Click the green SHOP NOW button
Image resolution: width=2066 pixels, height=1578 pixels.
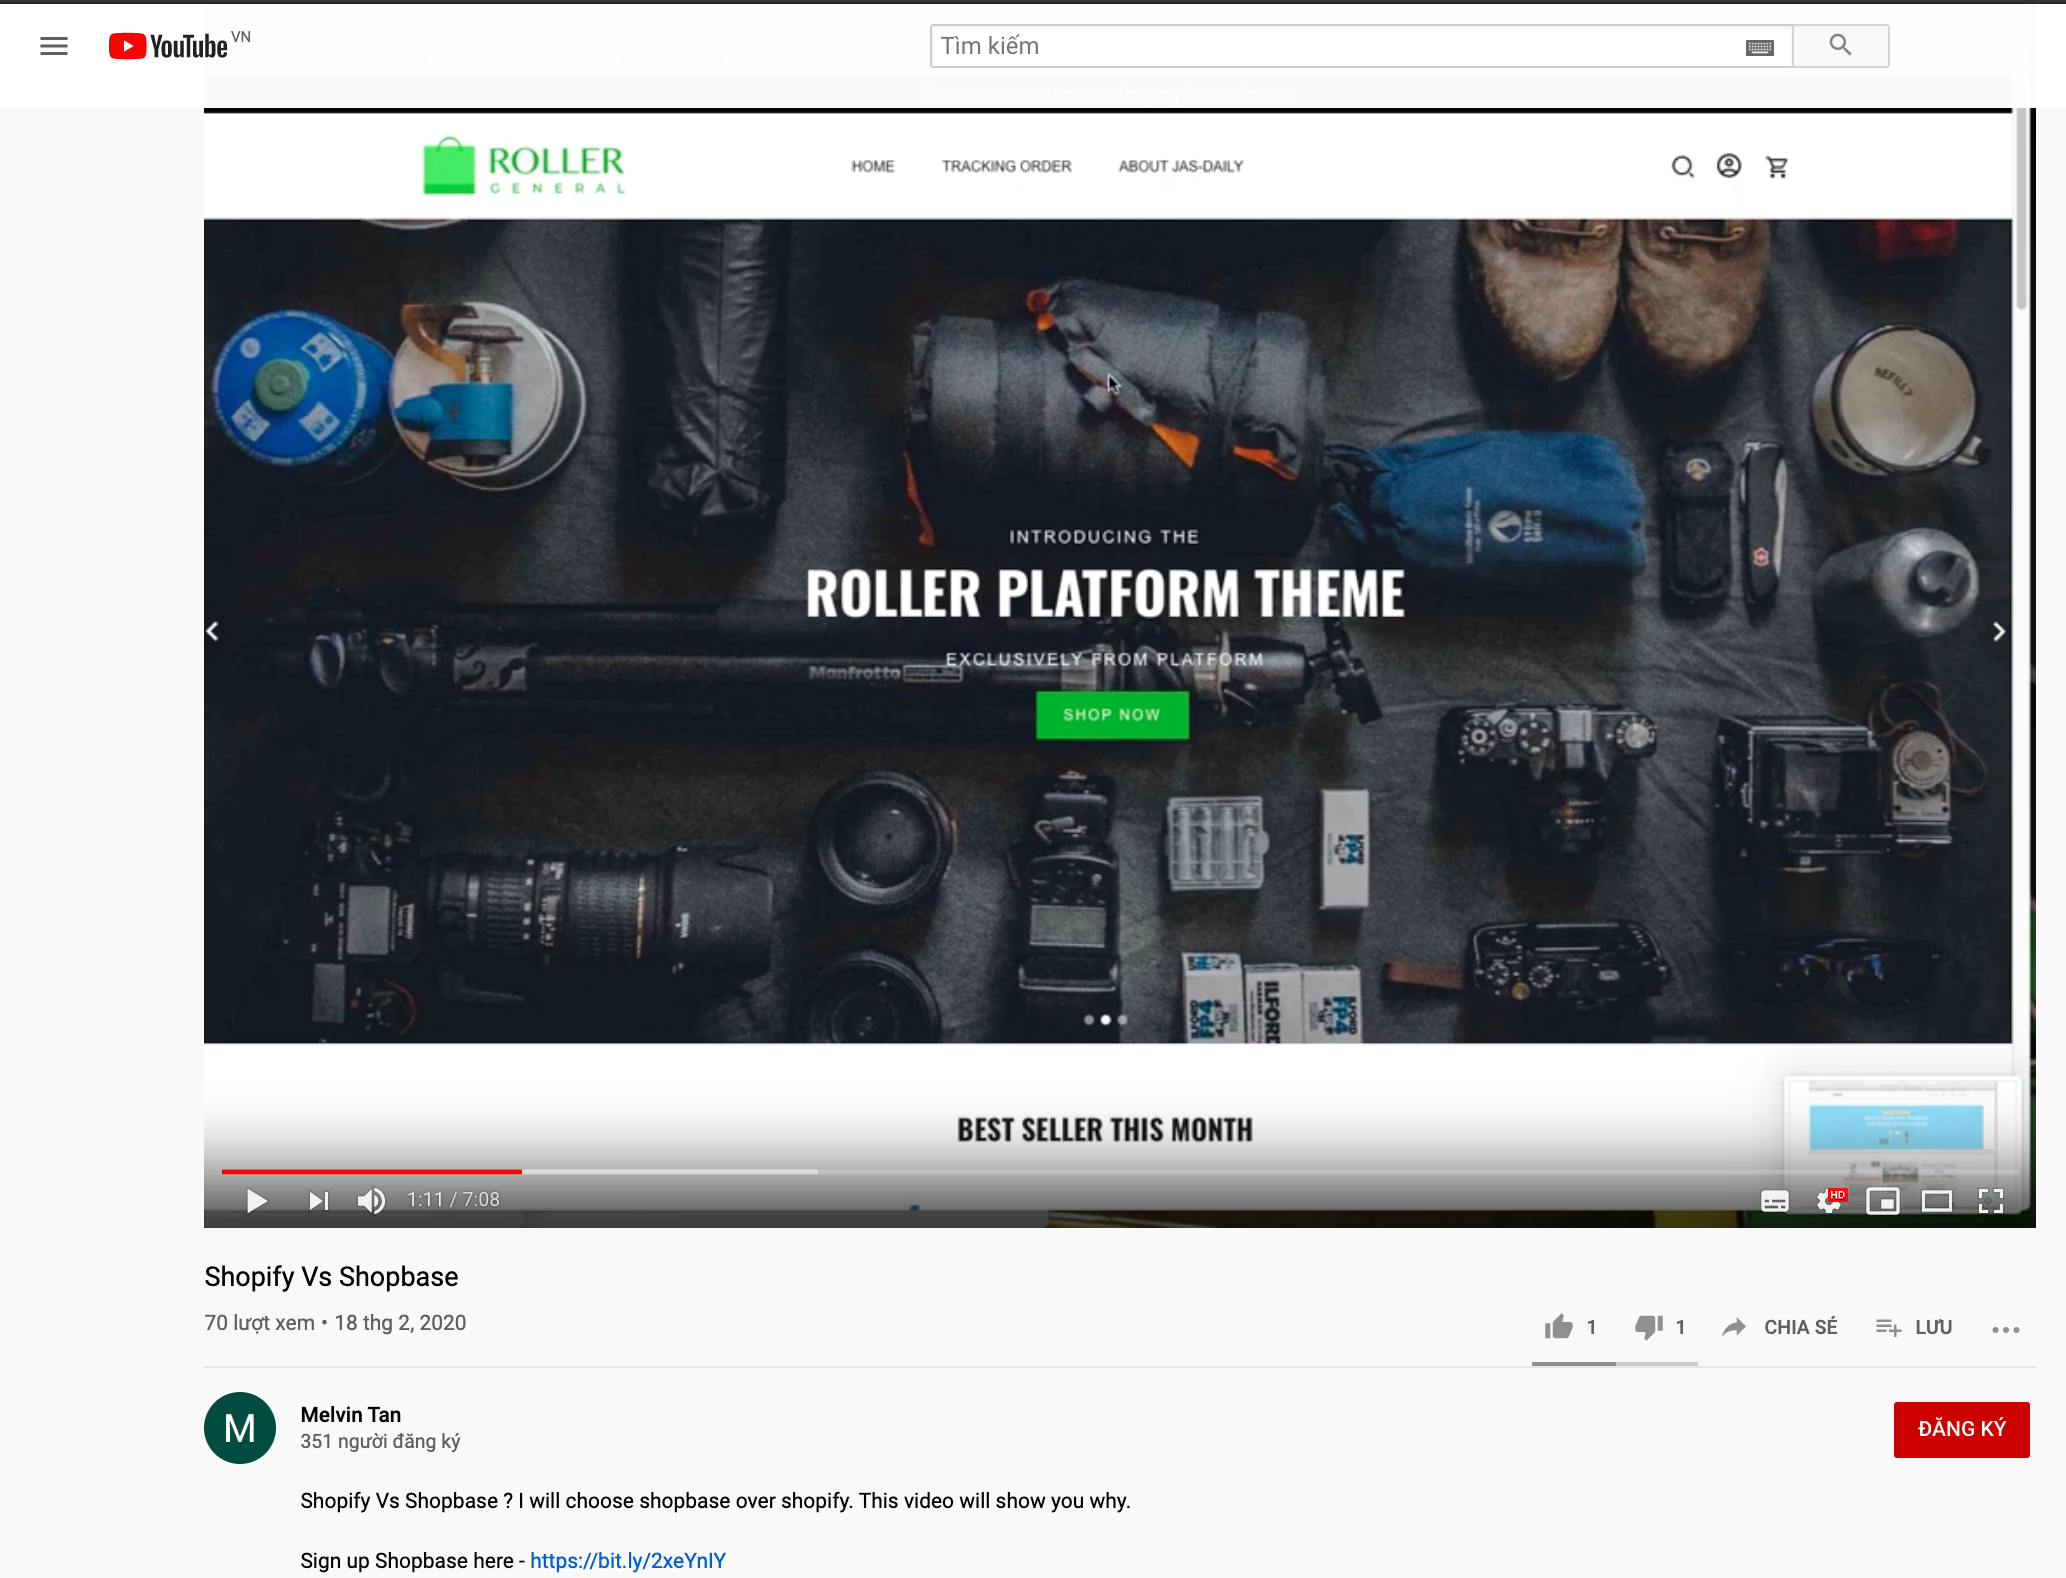(1112, 715)
